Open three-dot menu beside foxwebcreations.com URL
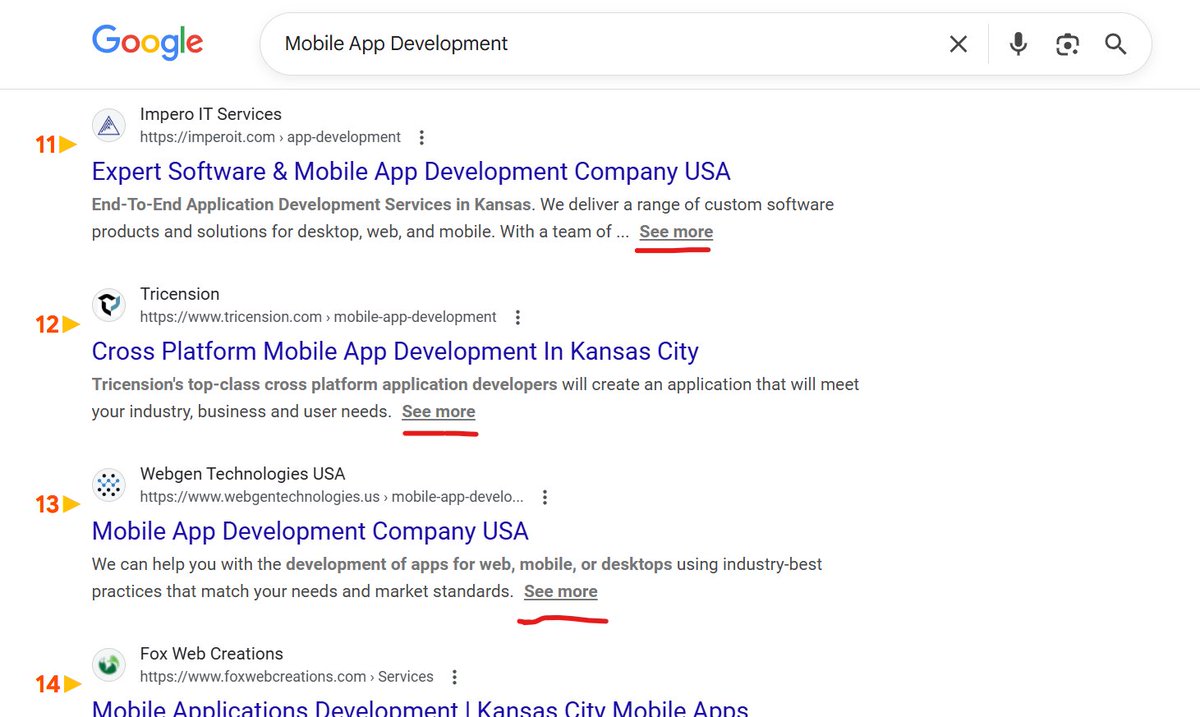Image resolution: width=1200 pixels, height=717 pixels. coord(455,677)
